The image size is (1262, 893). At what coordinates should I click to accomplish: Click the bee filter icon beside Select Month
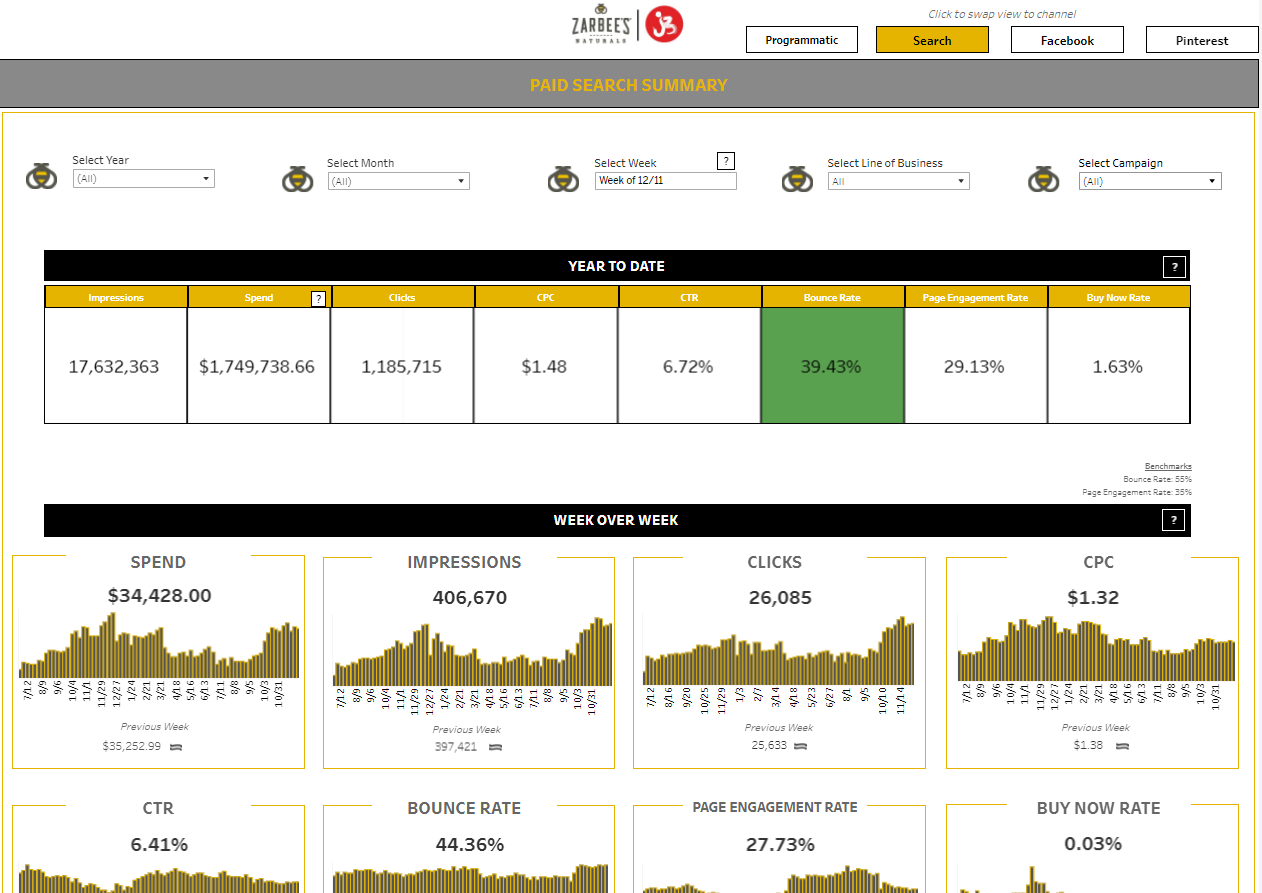(297, 177)
